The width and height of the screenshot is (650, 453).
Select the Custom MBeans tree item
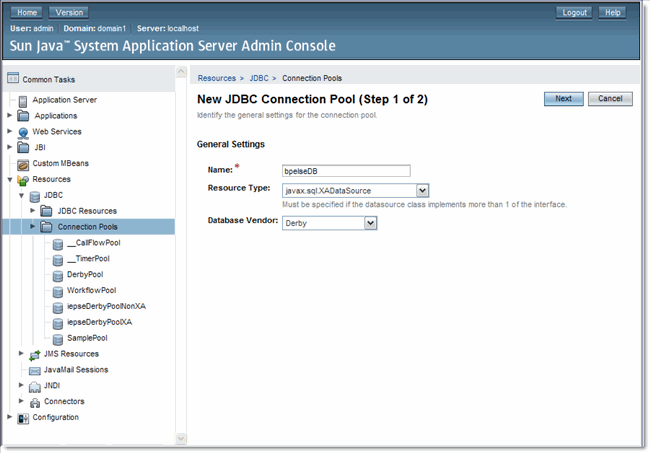point(61,163)
